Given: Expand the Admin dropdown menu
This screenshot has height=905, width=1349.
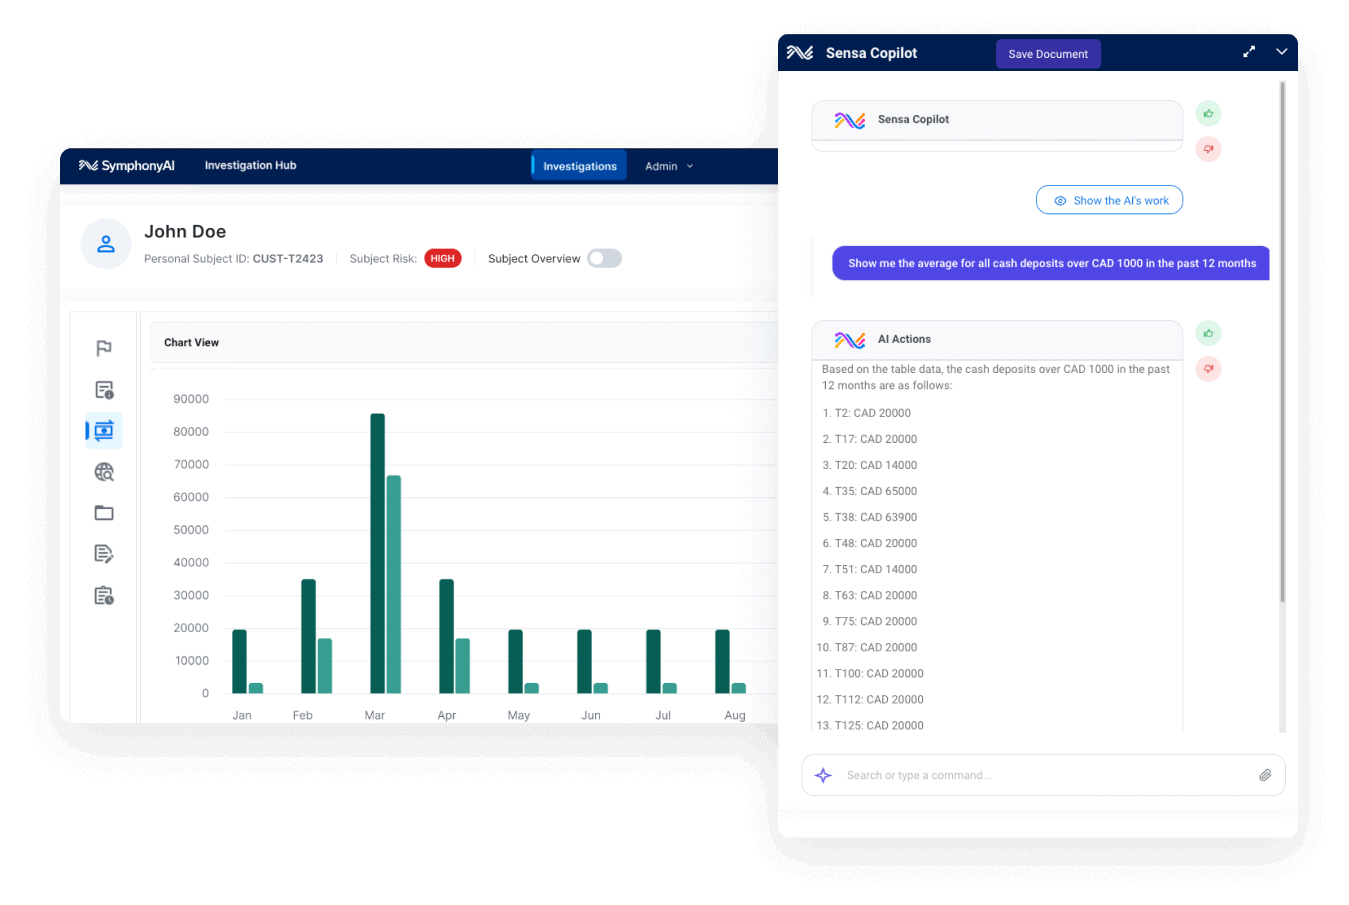Looking at the screenshot, I should click(x=668, y=166).
